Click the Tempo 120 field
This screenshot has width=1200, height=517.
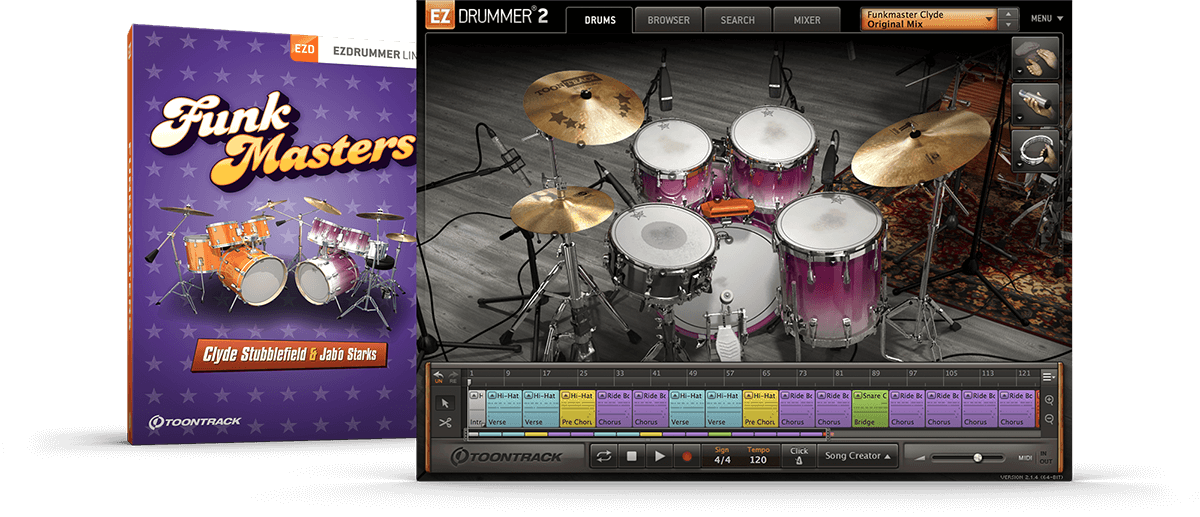coord(759,456)
